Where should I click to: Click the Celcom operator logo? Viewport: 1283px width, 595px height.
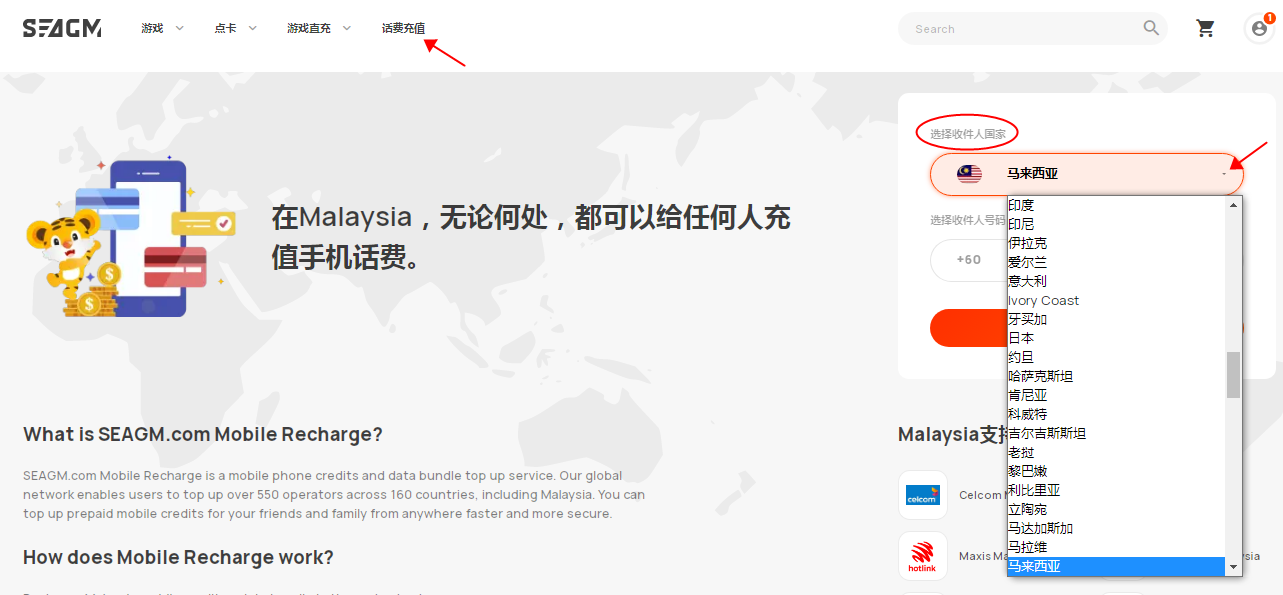923,495
